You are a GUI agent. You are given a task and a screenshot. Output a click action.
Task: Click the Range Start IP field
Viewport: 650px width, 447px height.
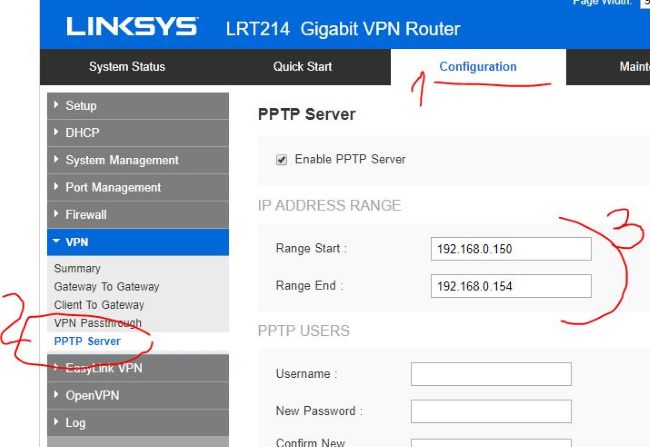click(x=510, y=248)
